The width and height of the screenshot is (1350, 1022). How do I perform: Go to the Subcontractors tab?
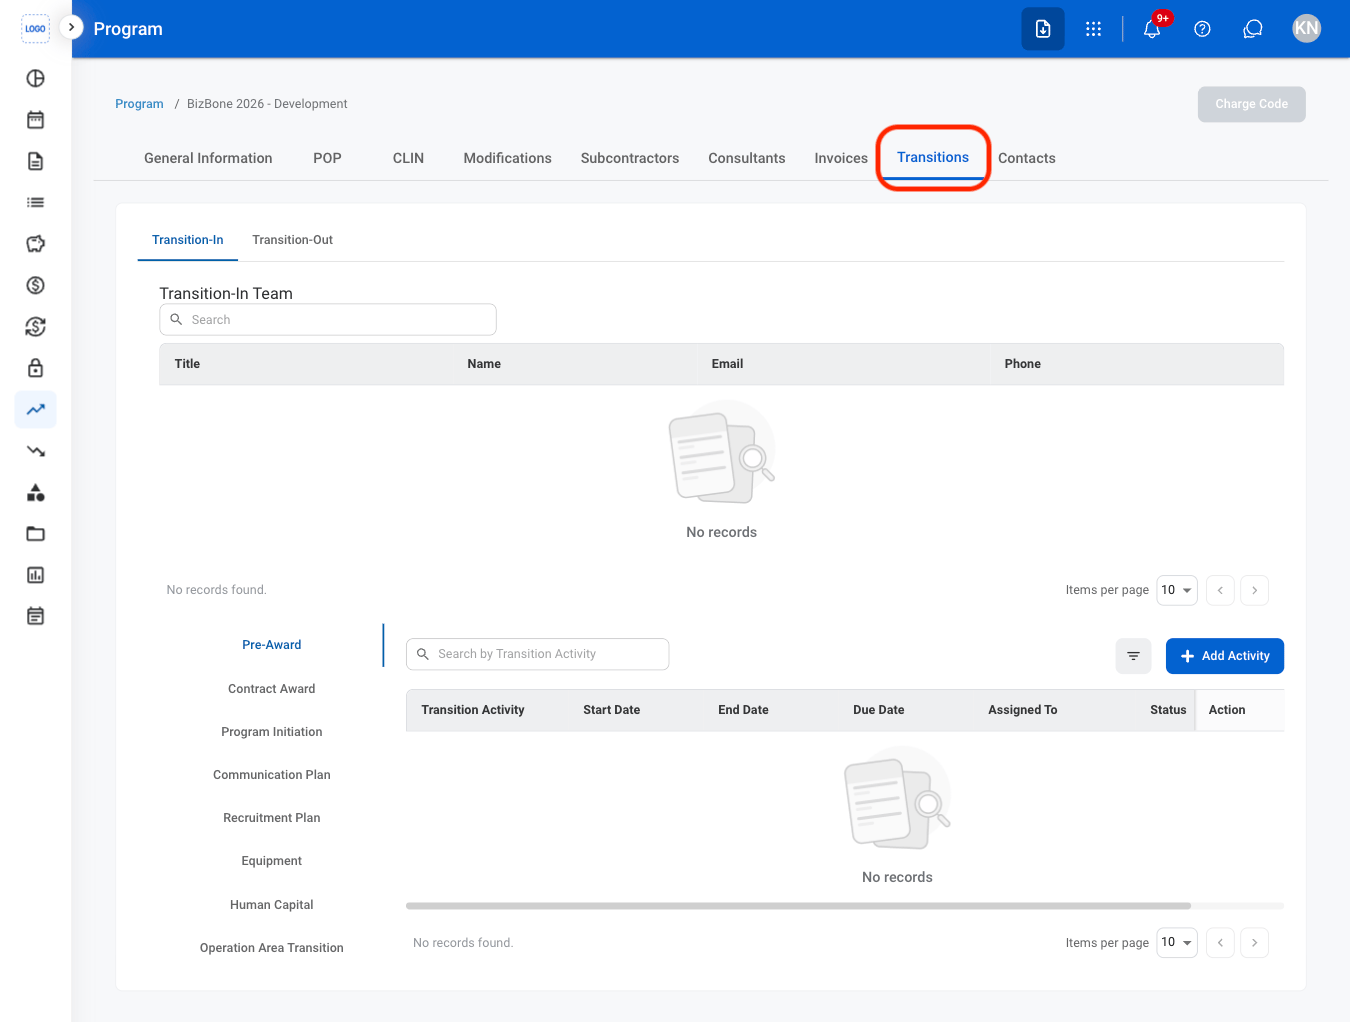click(630, 158)
